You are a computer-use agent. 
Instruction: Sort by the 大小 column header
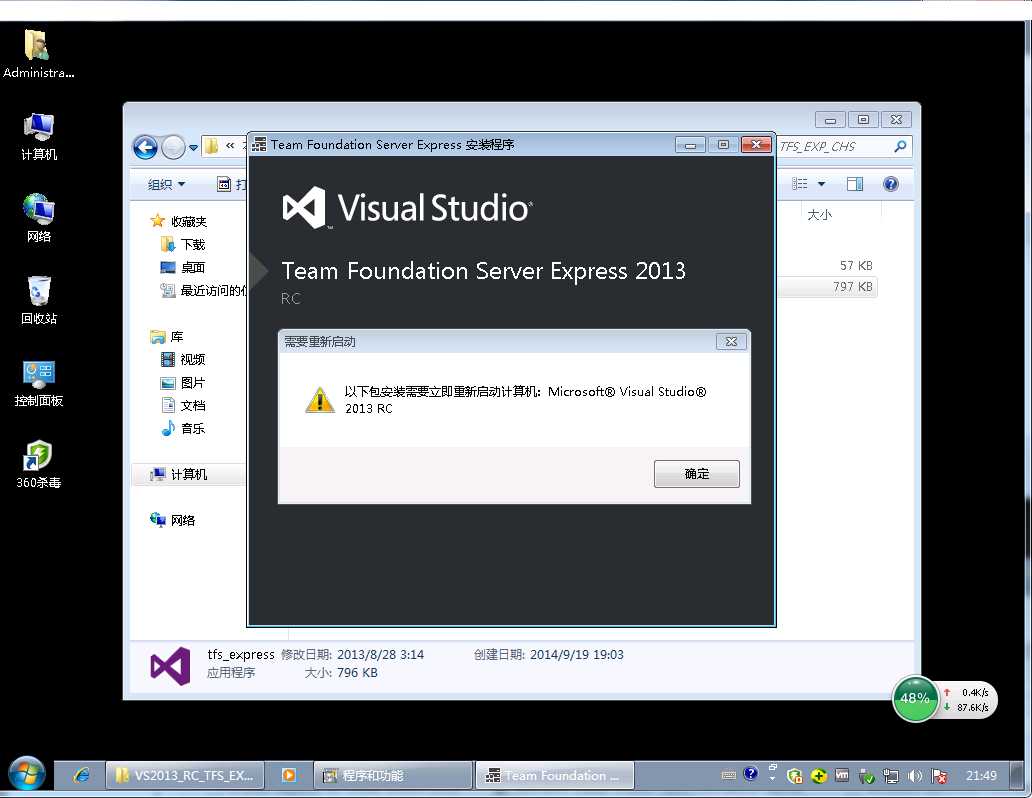(x=819, y=215)
